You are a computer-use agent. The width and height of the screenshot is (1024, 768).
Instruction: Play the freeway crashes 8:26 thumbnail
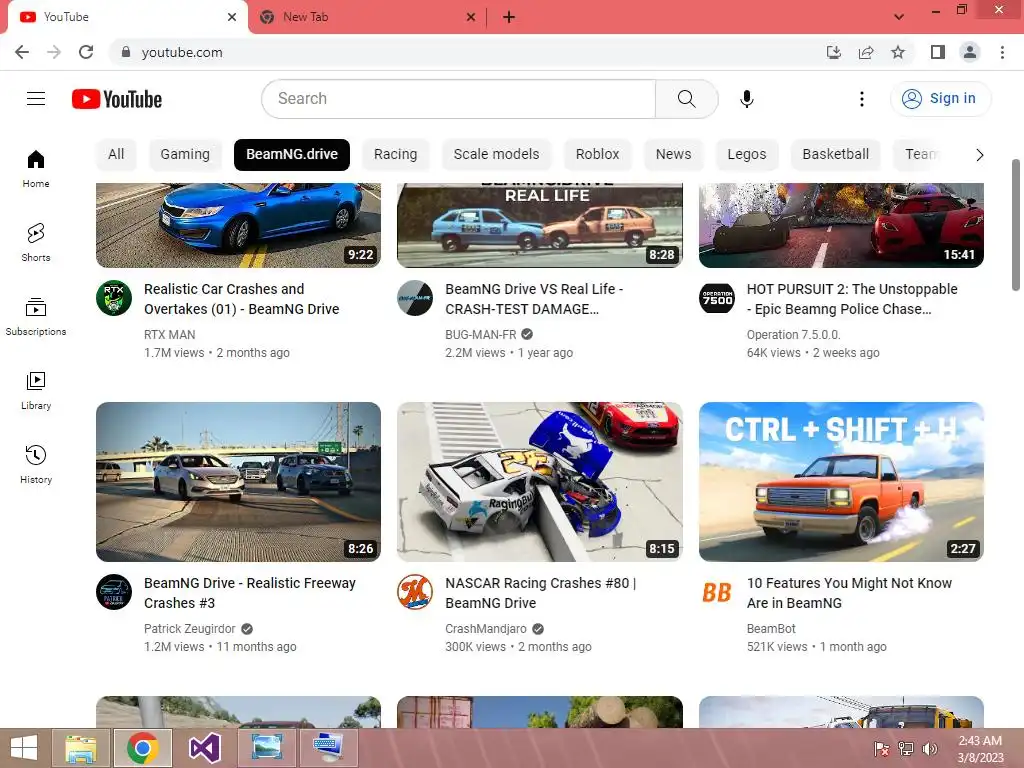click(x=238, y=482)
